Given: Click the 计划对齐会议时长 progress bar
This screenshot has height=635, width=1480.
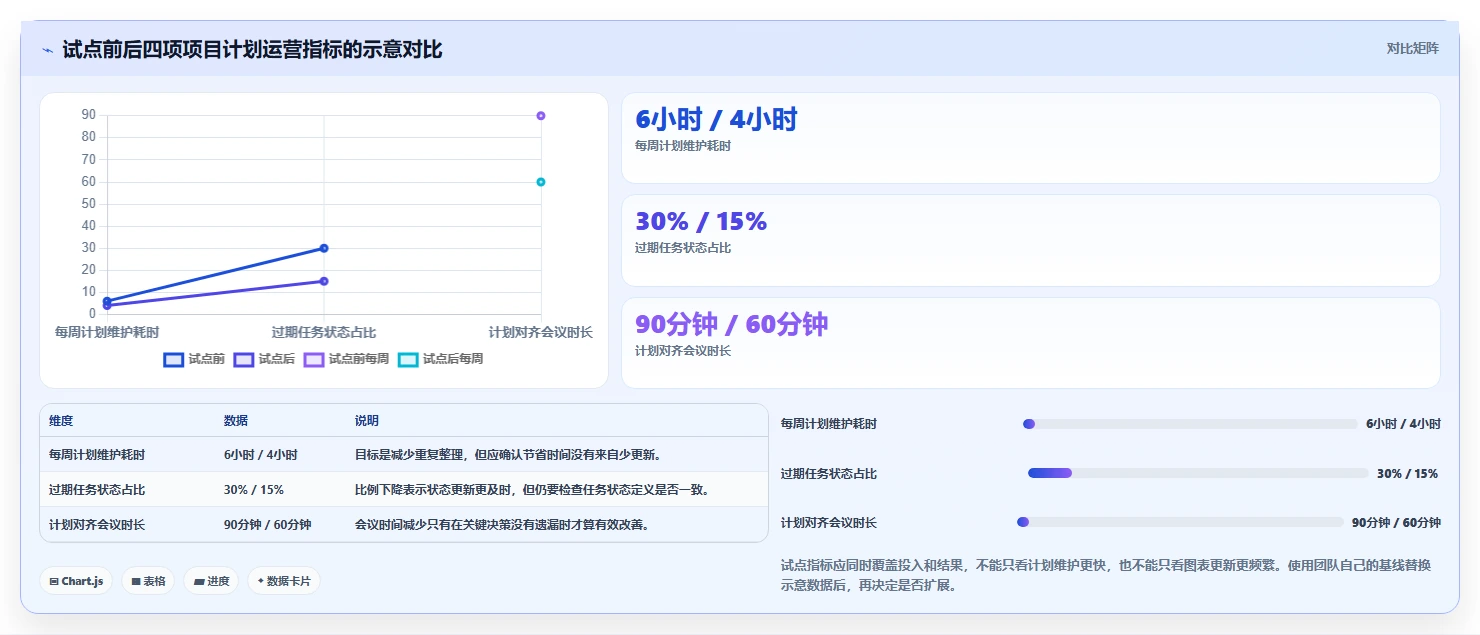Looking at the screenshot, I should point(1180,522).
